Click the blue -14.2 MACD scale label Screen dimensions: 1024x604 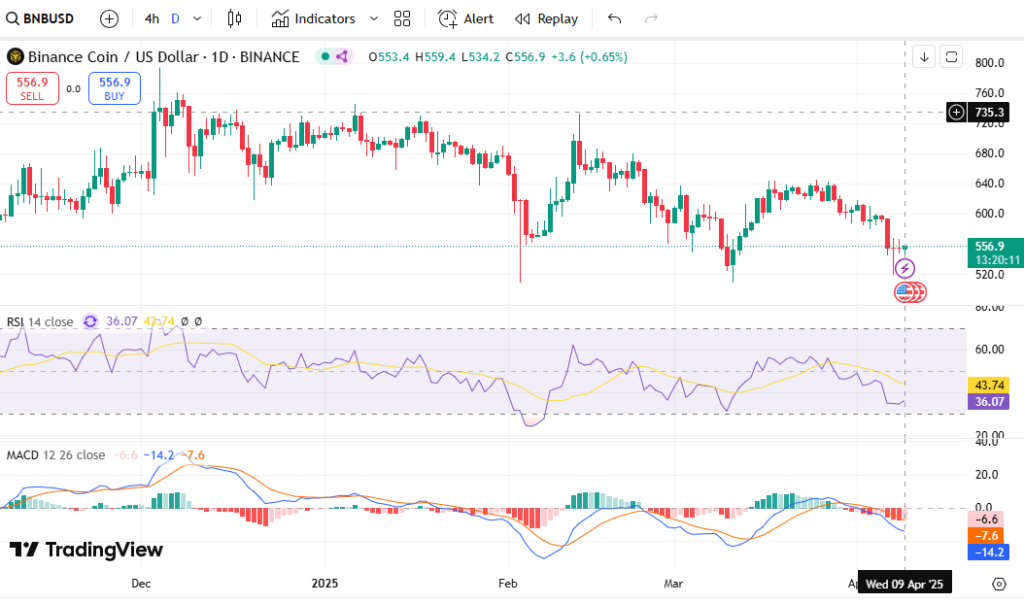coord(988,552)
